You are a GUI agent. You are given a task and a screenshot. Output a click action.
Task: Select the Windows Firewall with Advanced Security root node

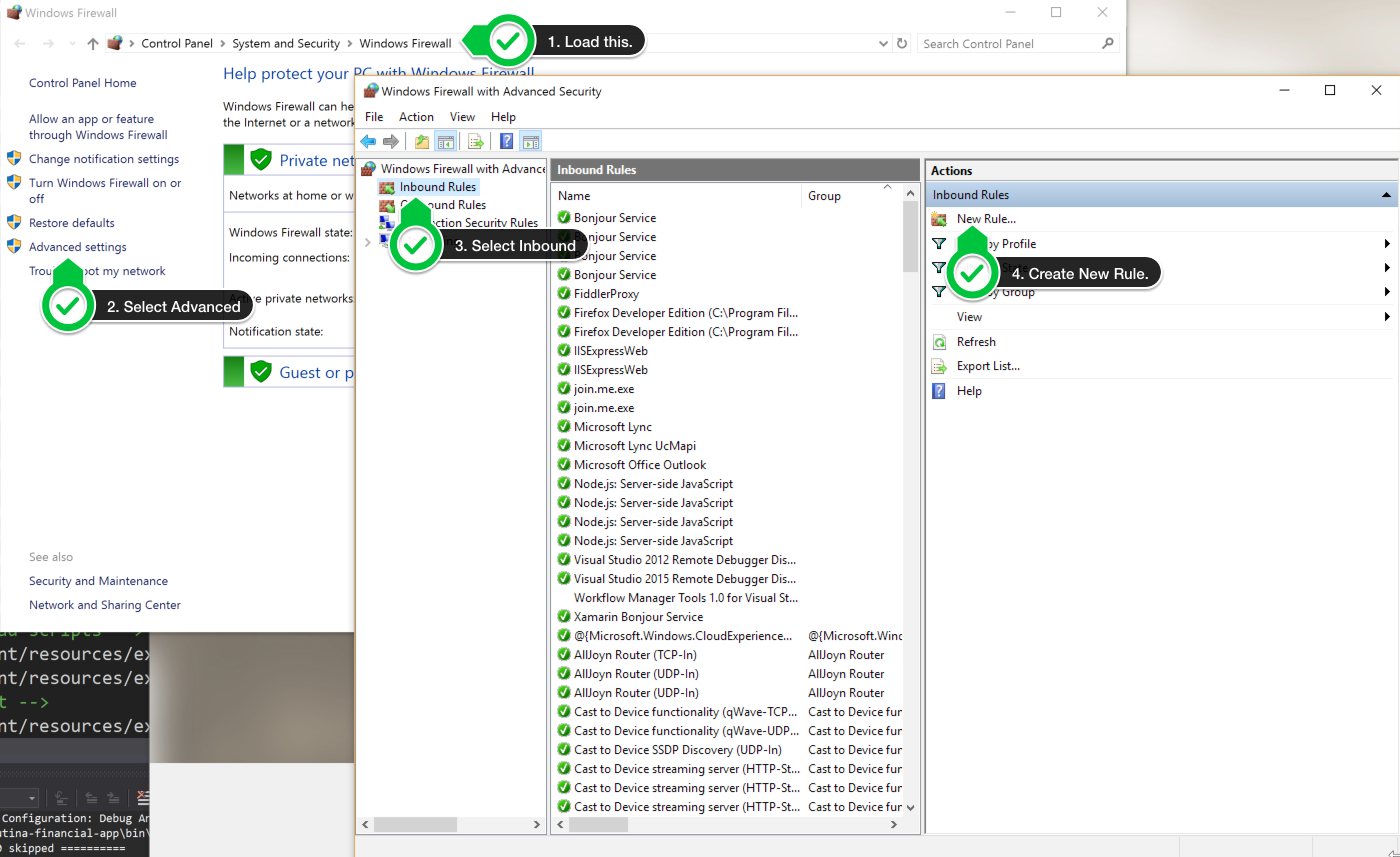(463, 169)
